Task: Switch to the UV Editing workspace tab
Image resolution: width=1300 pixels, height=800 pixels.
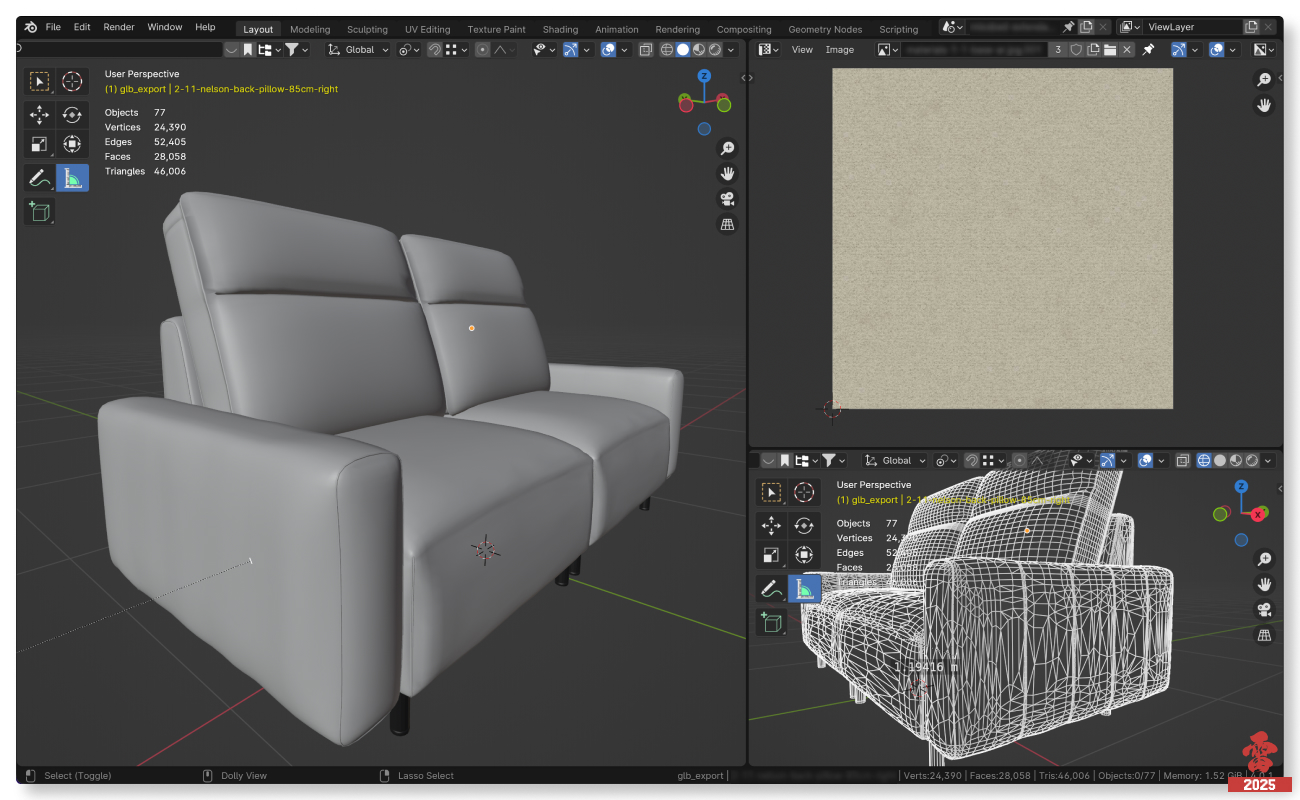Action: [427, 29]
